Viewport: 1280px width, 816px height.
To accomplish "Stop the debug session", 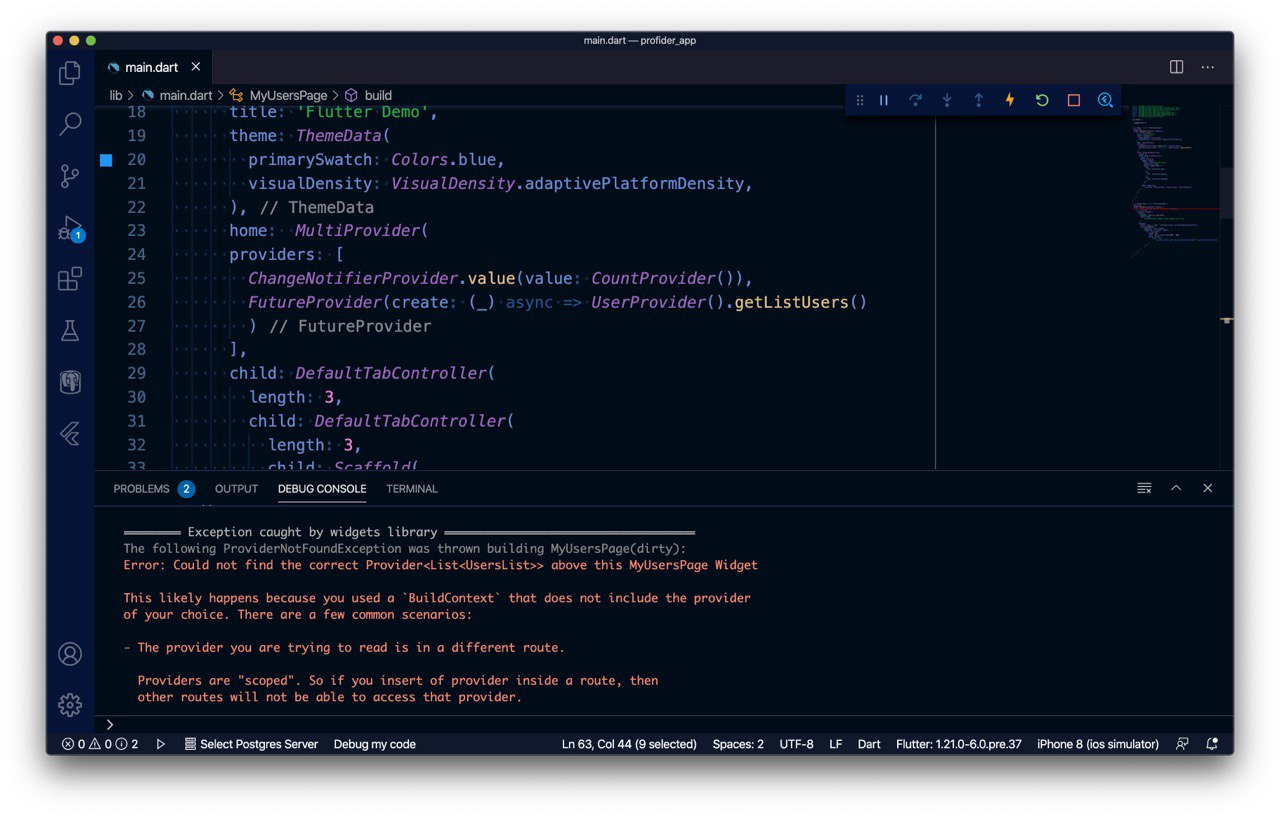I will (1074, 100).
